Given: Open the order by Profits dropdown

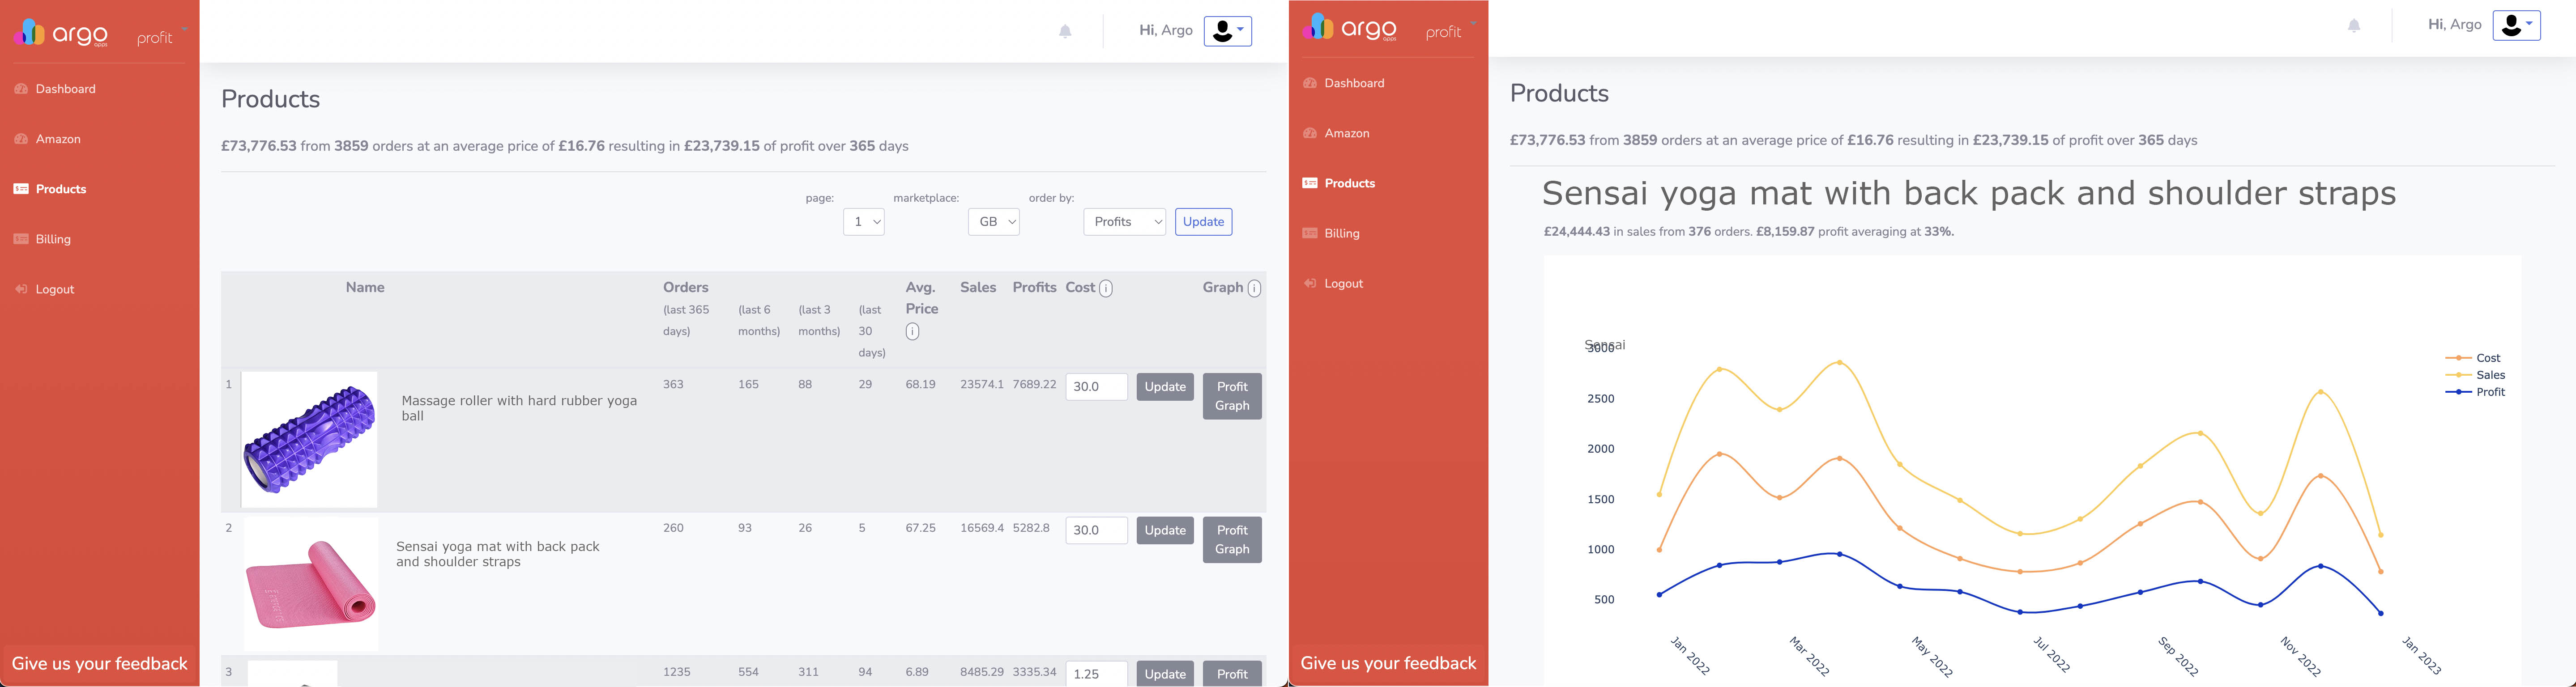Looking at the screenshot, I should point(1124,222).
